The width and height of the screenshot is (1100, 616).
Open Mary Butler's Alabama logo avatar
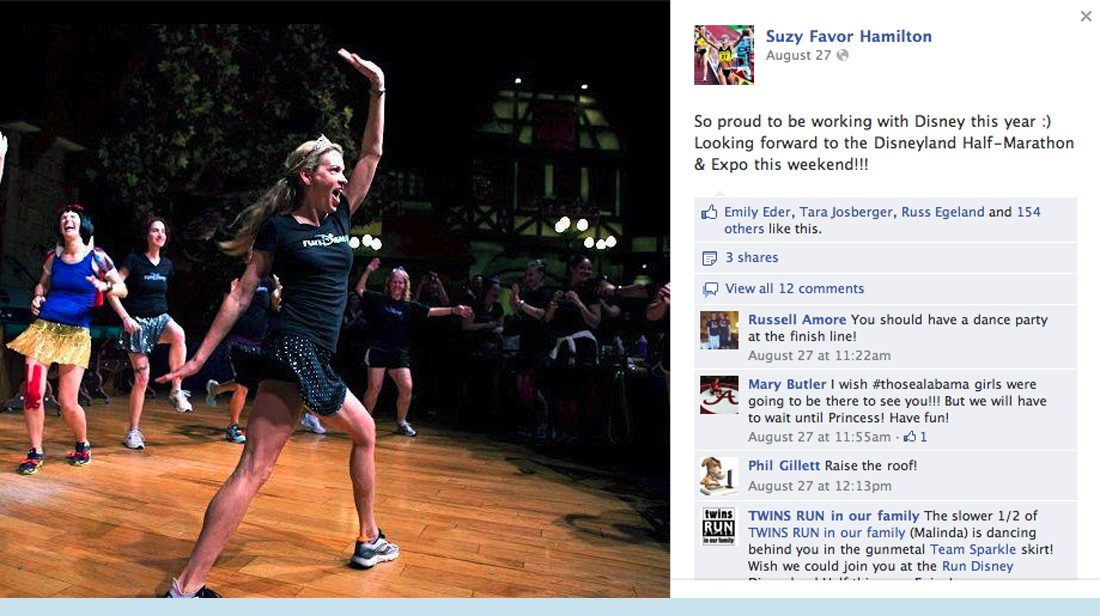click(719, 395)
